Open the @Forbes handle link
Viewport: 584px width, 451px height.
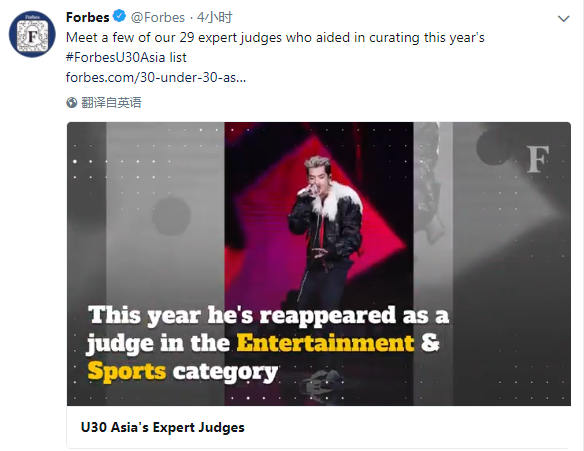coord(158,17)
